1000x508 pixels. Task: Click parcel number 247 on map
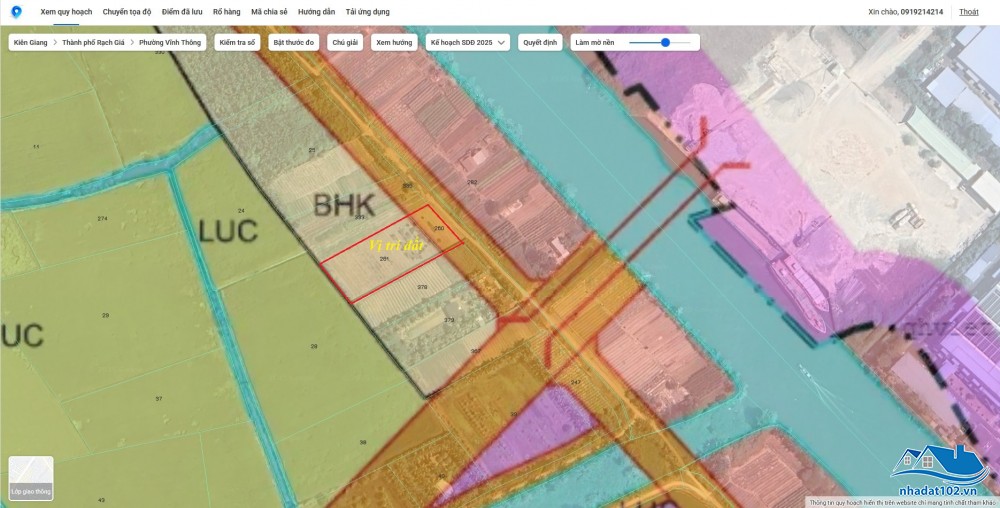(576, 382)
